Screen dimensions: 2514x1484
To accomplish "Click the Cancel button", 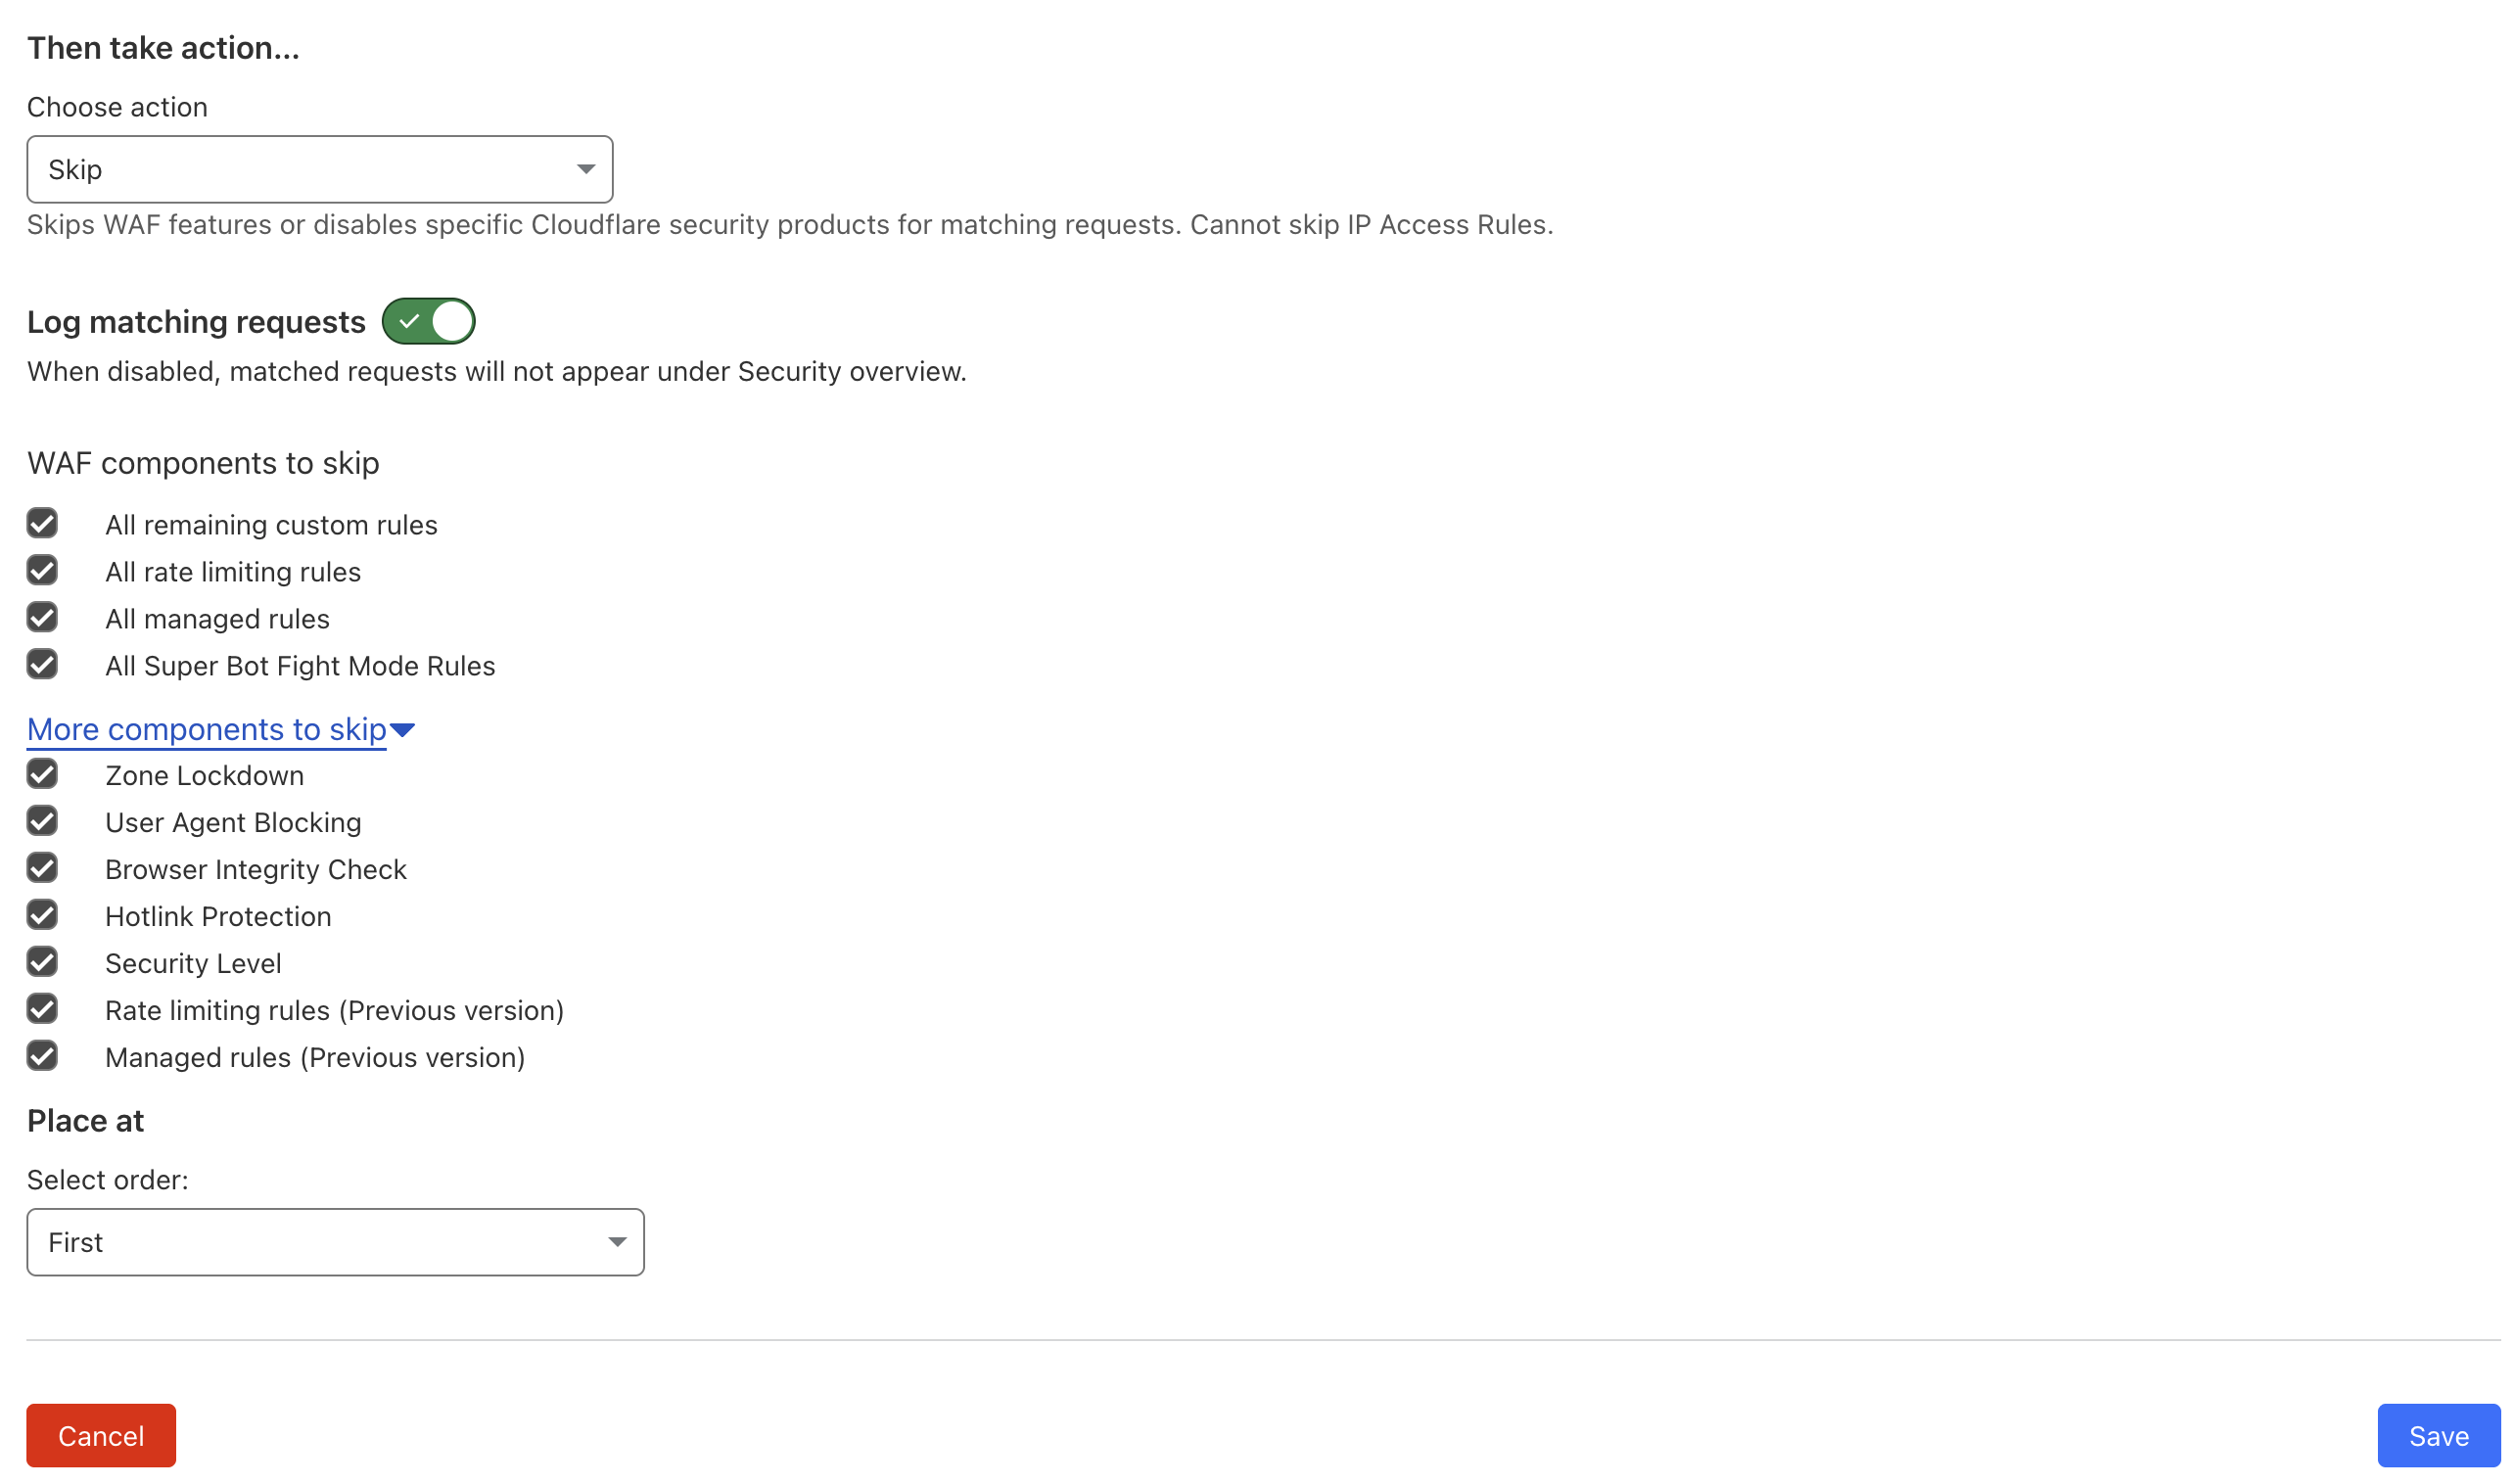I will pyautogui.click(x=101, y=1436).
